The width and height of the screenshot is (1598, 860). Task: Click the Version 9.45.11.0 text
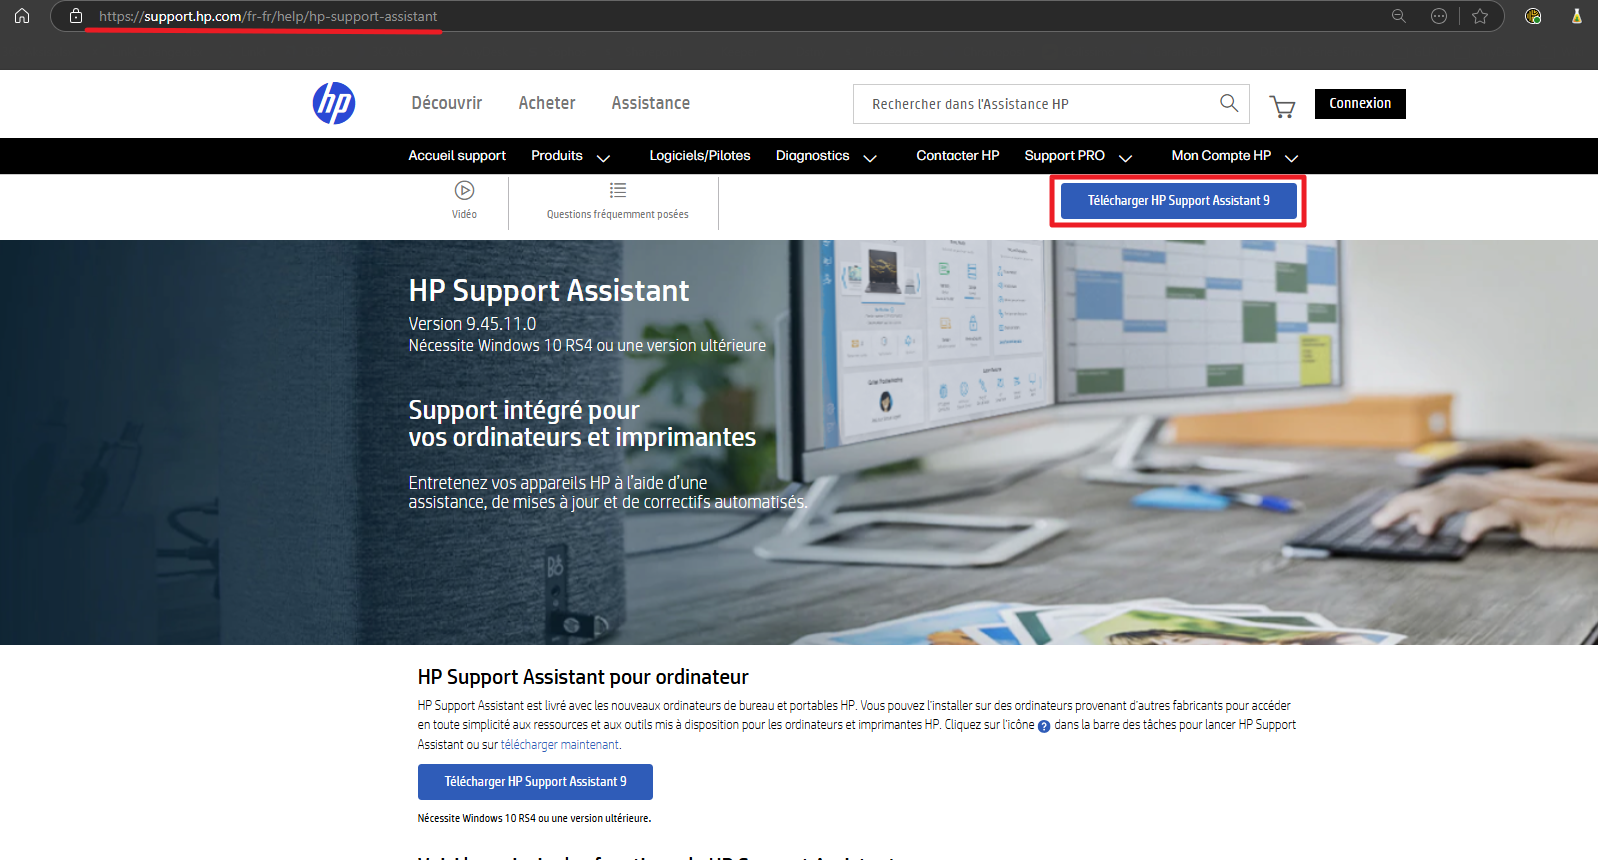[x=472, y=324]
